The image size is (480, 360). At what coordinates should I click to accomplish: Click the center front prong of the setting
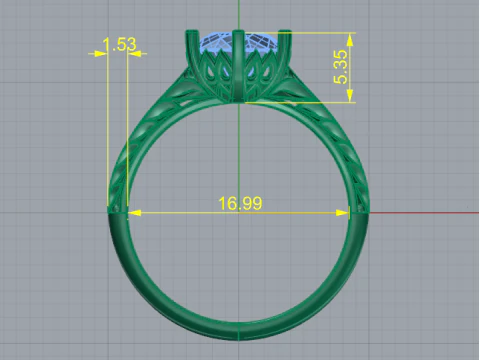point(238,65)
